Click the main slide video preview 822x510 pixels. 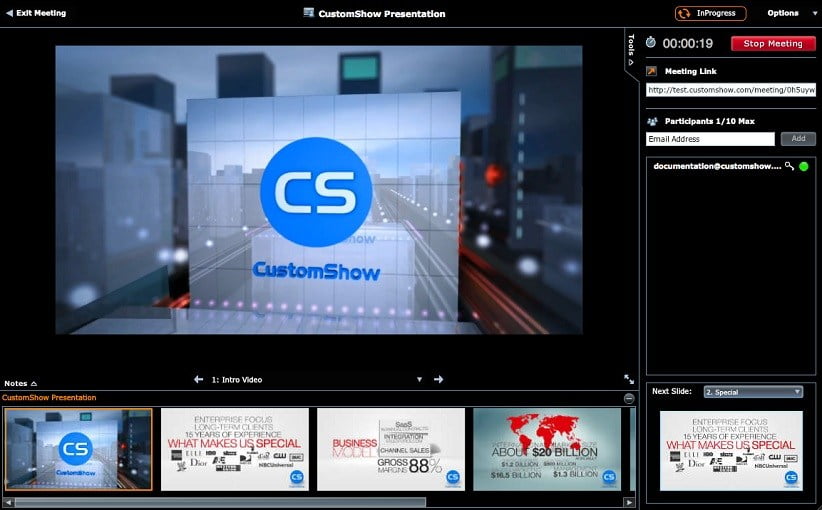coord(319,190)
